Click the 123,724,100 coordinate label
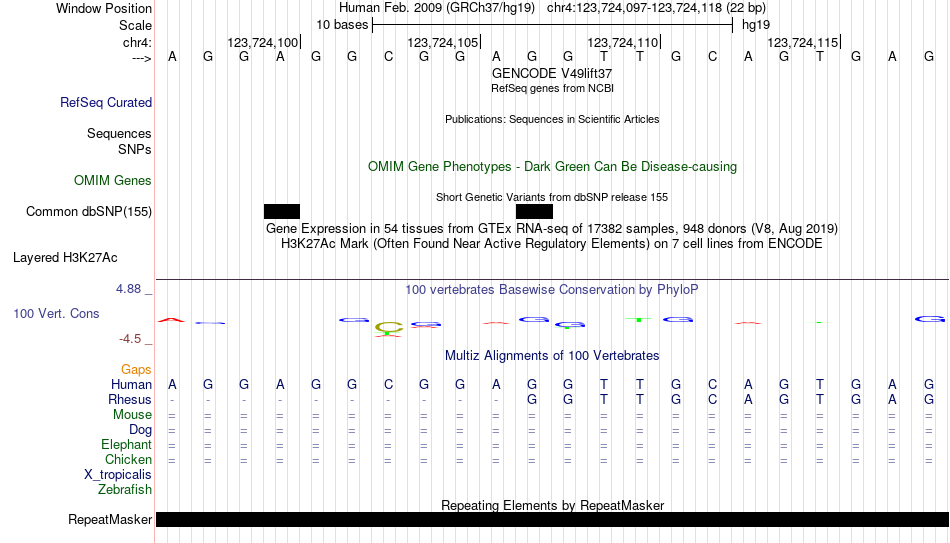 [x=263, y=42]
